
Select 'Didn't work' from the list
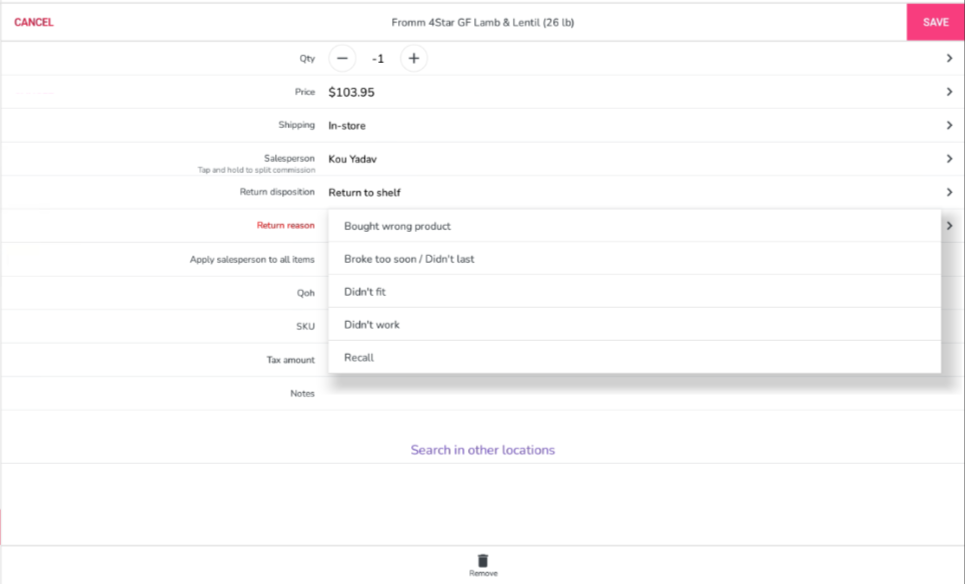click(635, 324)
